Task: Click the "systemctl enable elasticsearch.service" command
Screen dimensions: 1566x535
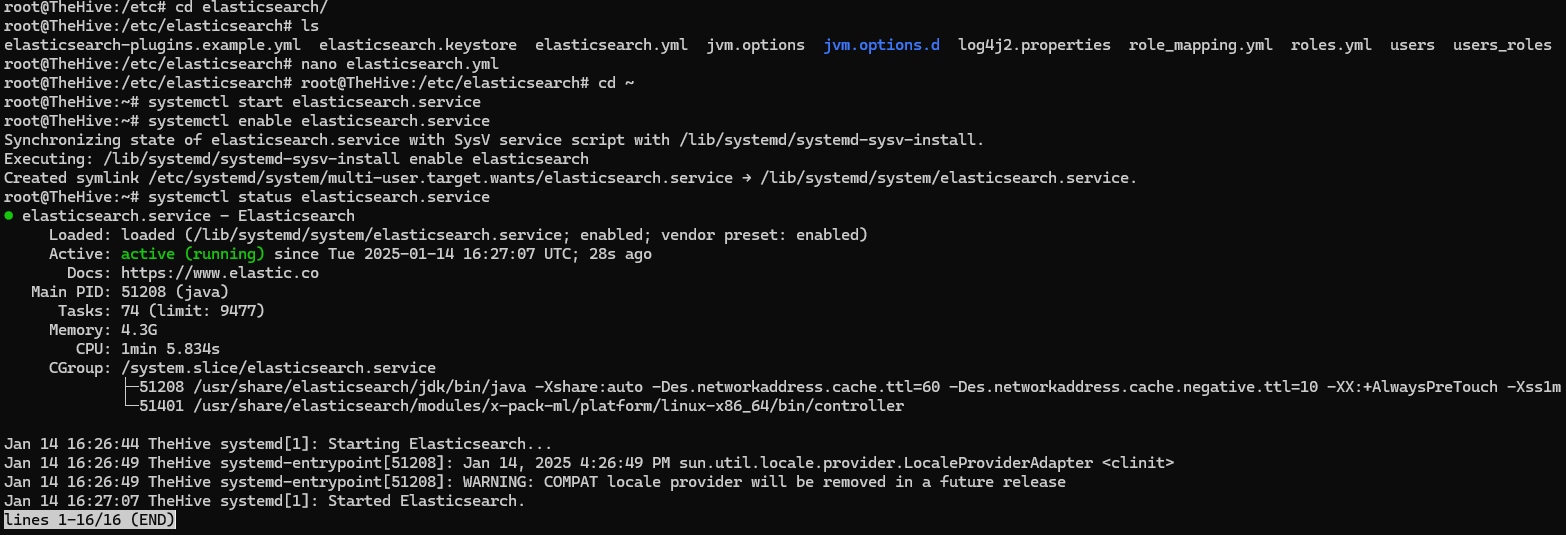Action: (319, 121)
